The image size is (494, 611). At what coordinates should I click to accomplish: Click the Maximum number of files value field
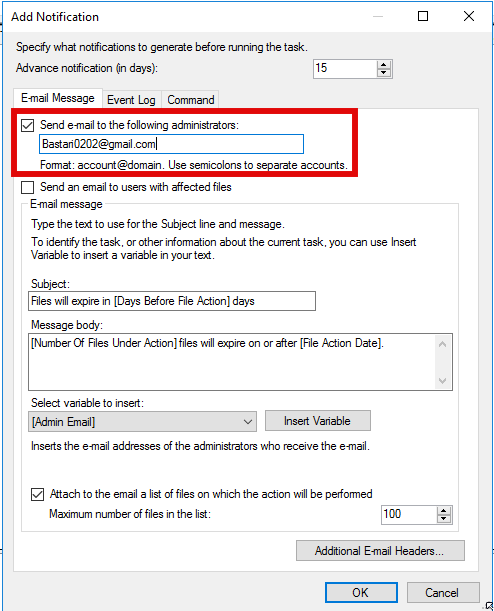[409, 514]
